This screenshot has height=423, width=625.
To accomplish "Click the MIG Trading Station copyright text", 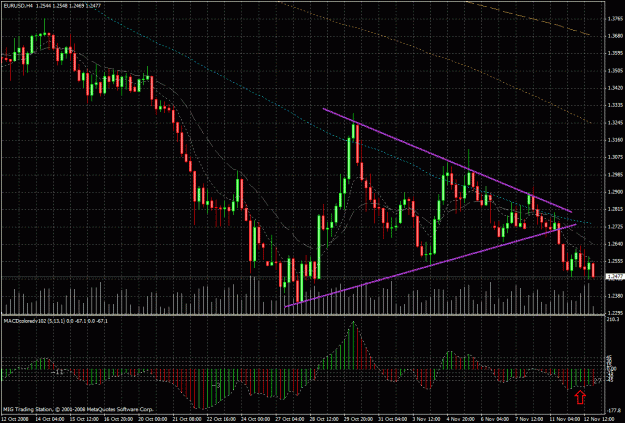I will tap(78, 409).
